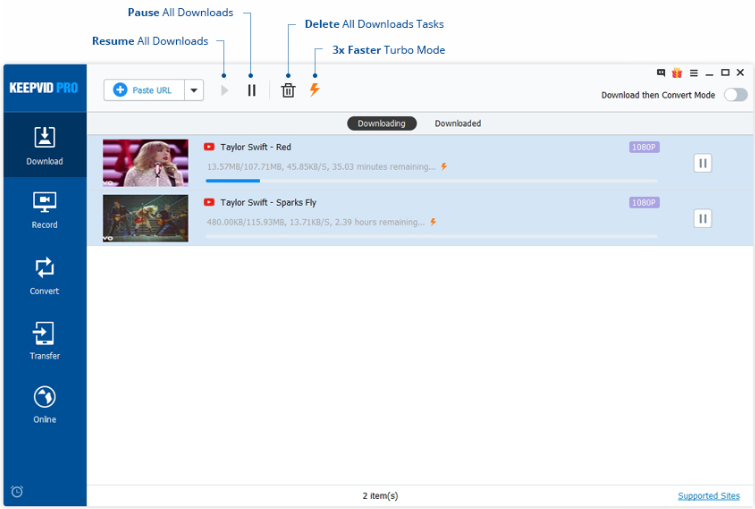Open the hamburger menu icon
This screenshot has height=509, width=755.
tap(693, 73)
